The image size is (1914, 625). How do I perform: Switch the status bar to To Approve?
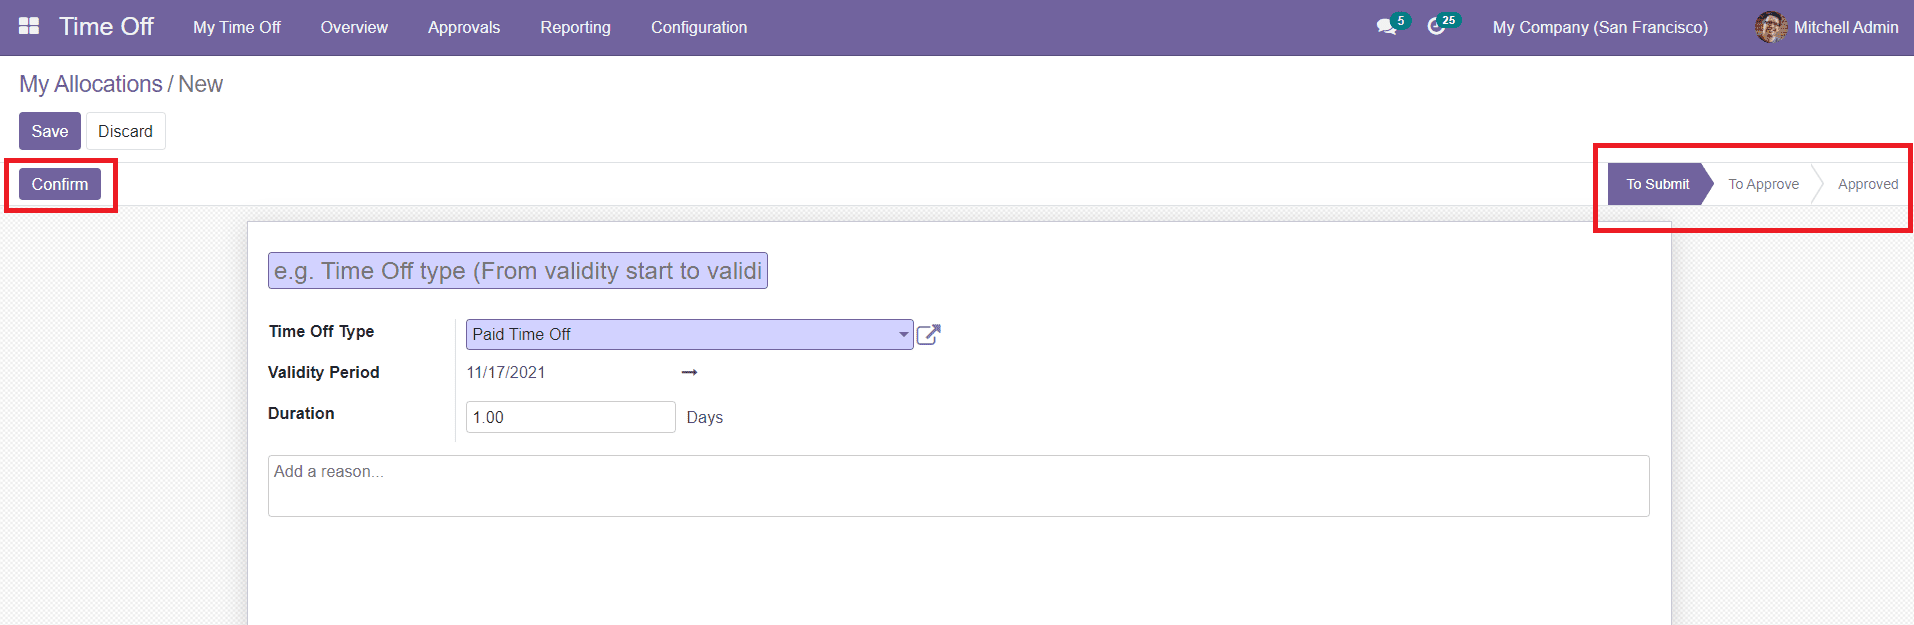1762,184
